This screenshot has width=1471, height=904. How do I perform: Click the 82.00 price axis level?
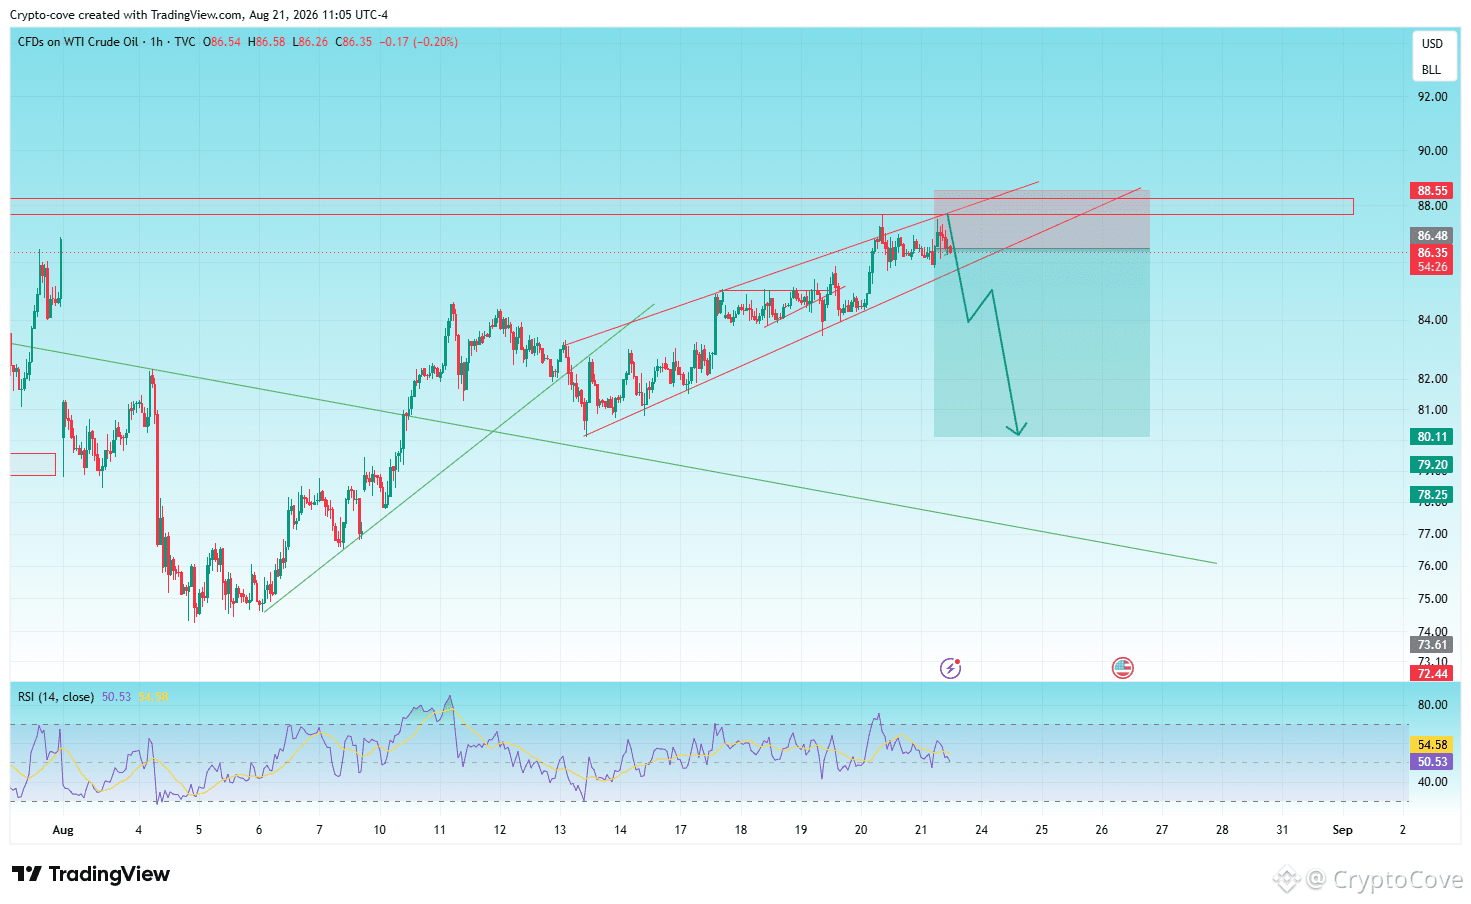click(x=1432, y=379)
